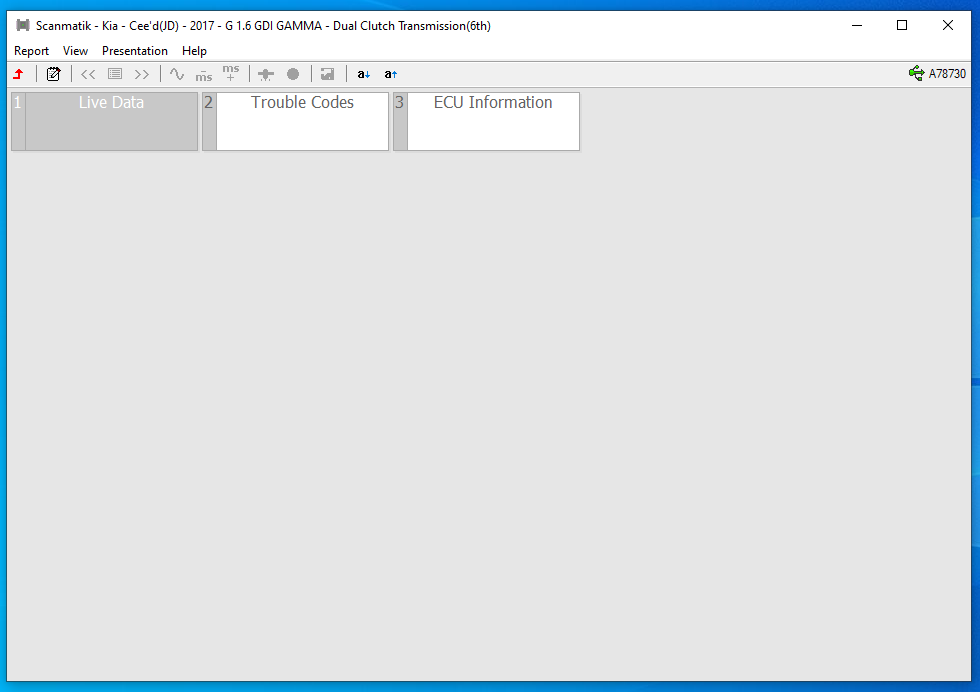980x692 pixels.
Task: Open the ECU Information tile
Action: pos(493,121)
